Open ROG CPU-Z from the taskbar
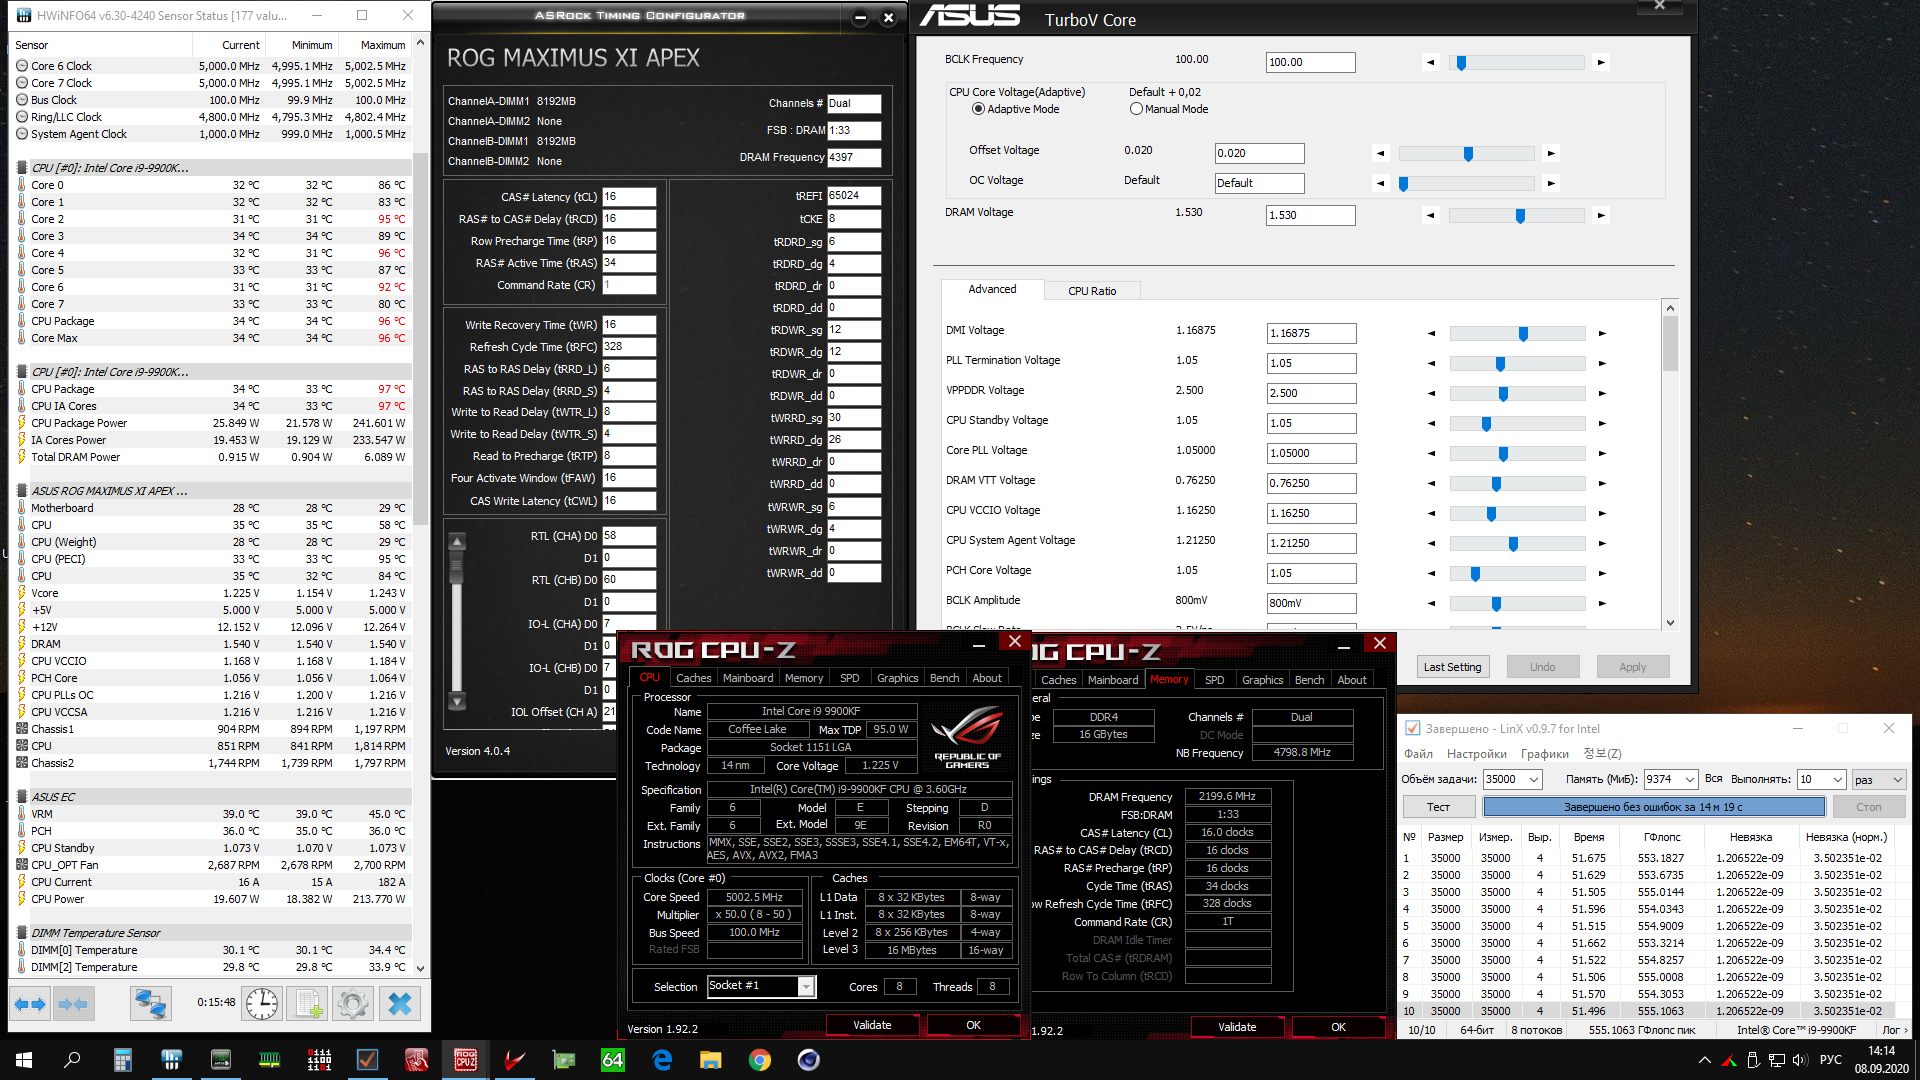Viewport: 1920px width, 1080px height. click(465, 1060)
